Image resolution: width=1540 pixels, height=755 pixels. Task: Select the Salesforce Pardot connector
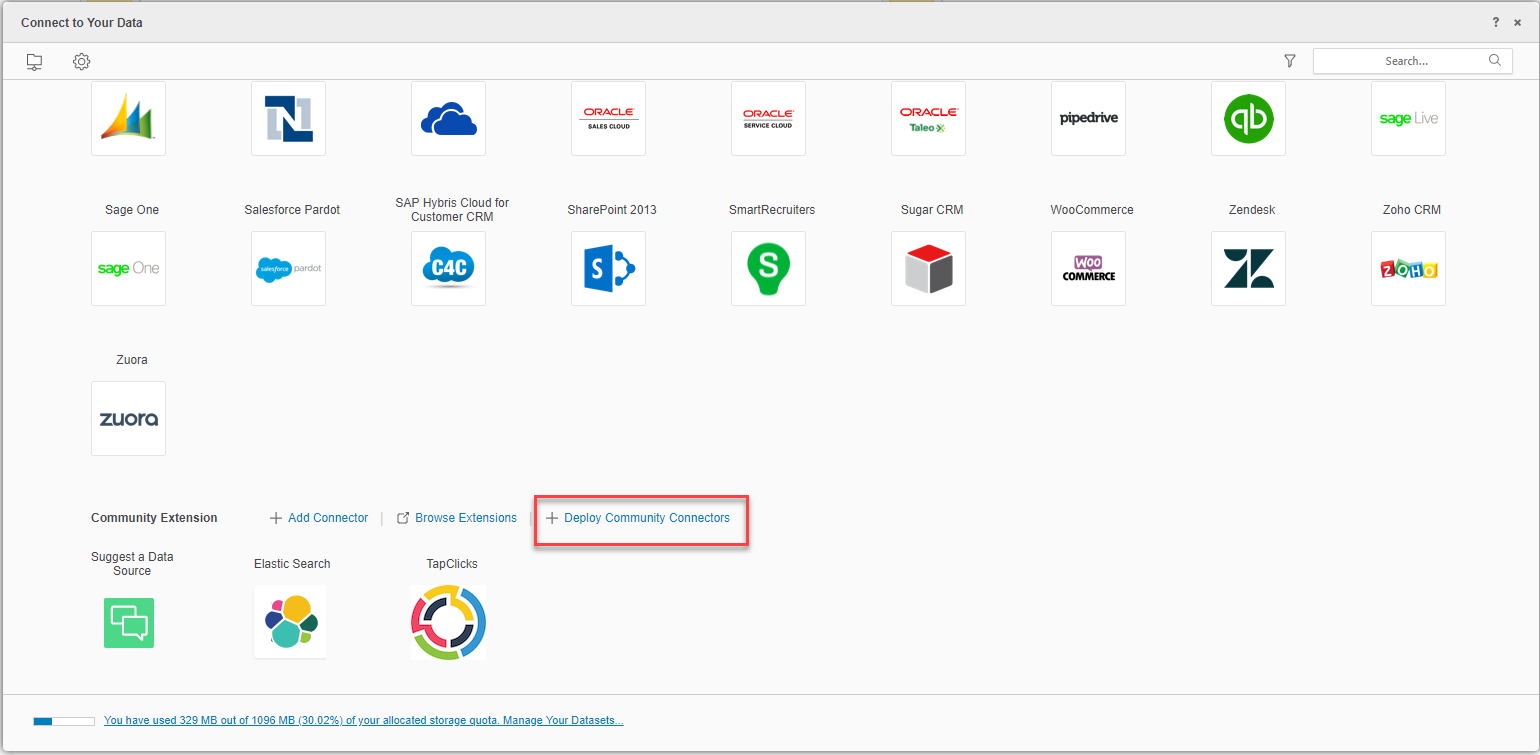[x=288, y=268]
